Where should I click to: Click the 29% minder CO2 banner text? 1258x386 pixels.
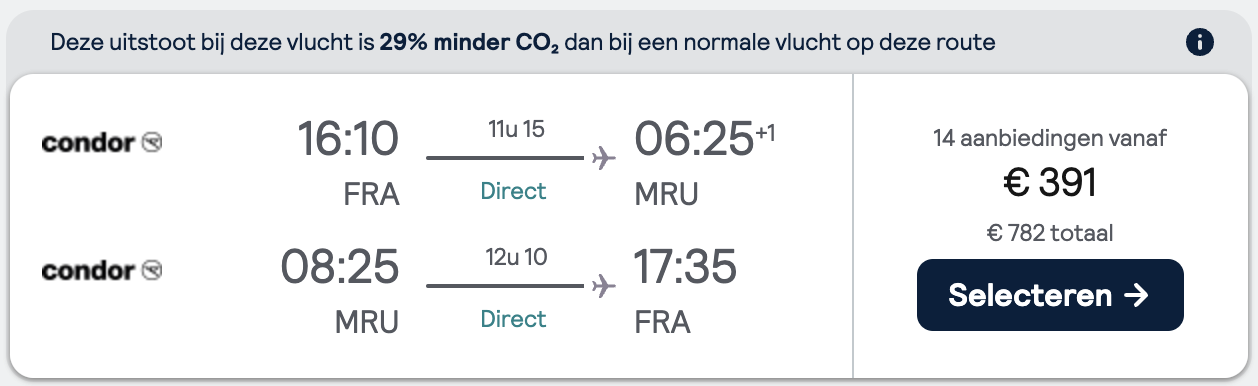coord(469,43)
